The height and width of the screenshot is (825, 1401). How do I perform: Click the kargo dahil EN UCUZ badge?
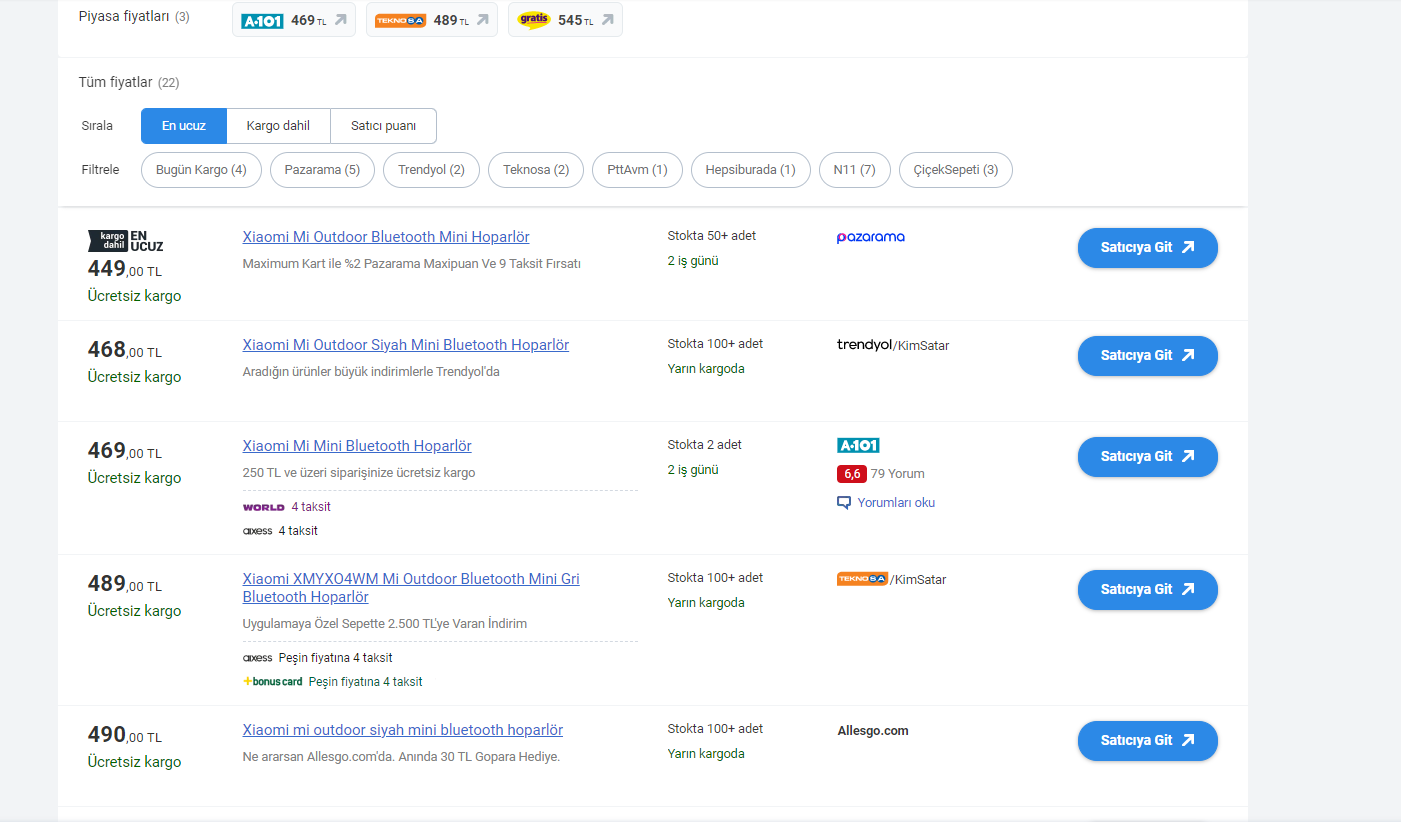(126, 241)
